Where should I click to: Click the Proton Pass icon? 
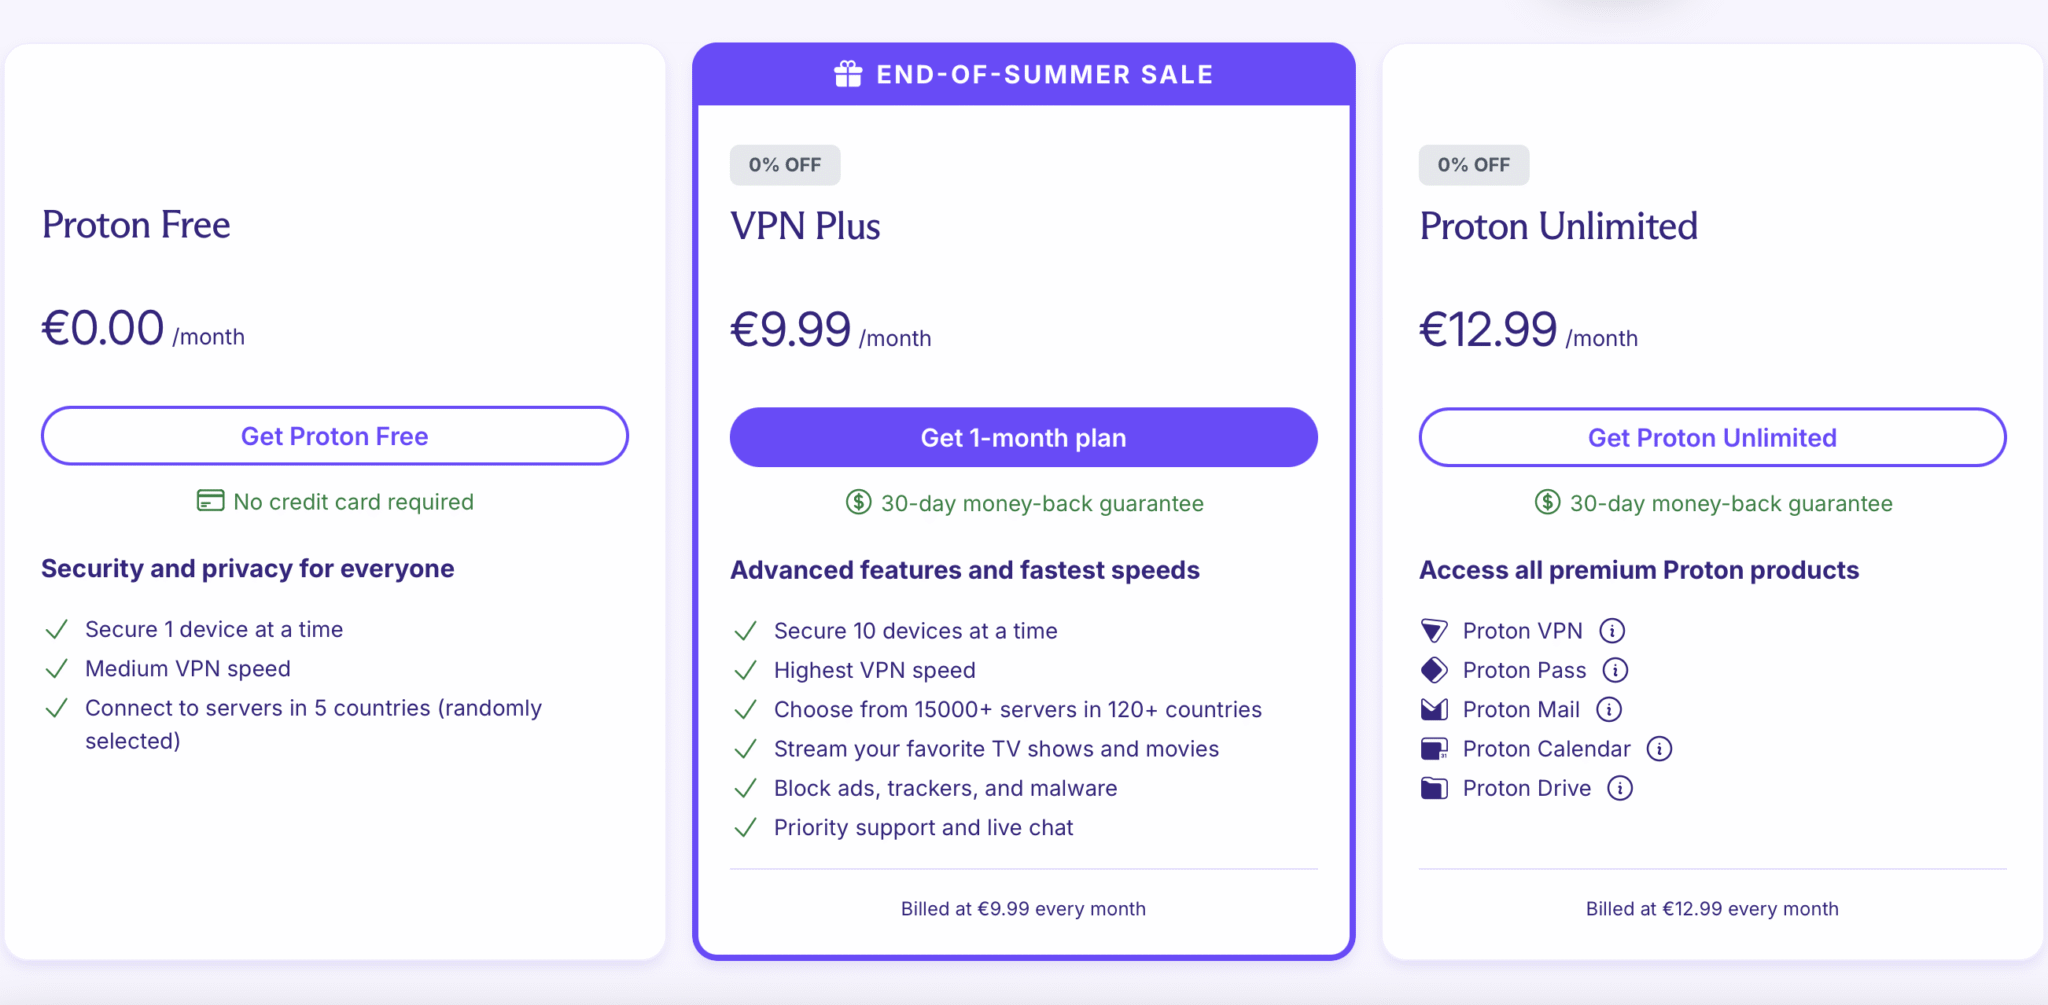click(x=1434, y=670)
